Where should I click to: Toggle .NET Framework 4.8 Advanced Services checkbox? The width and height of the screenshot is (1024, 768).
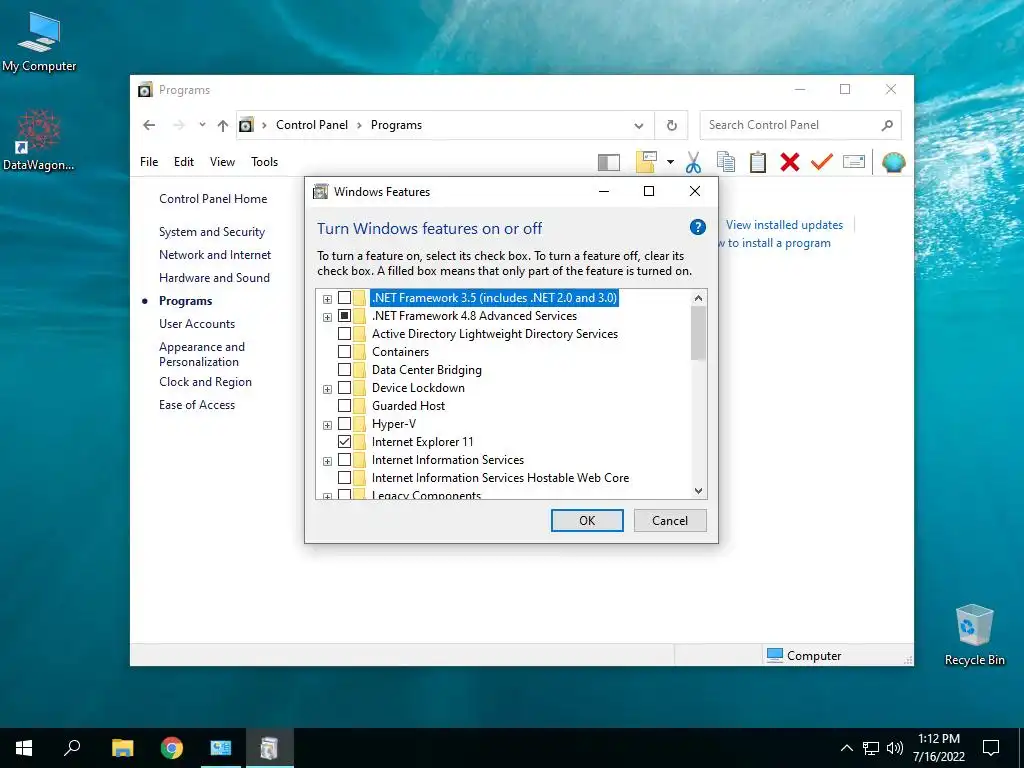coord(344,316)
